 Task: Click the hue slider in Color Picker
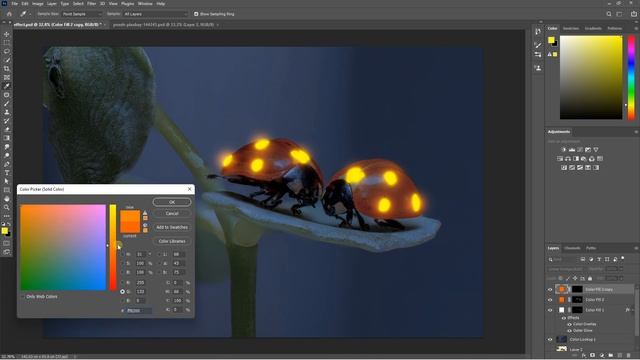(113, 247)
